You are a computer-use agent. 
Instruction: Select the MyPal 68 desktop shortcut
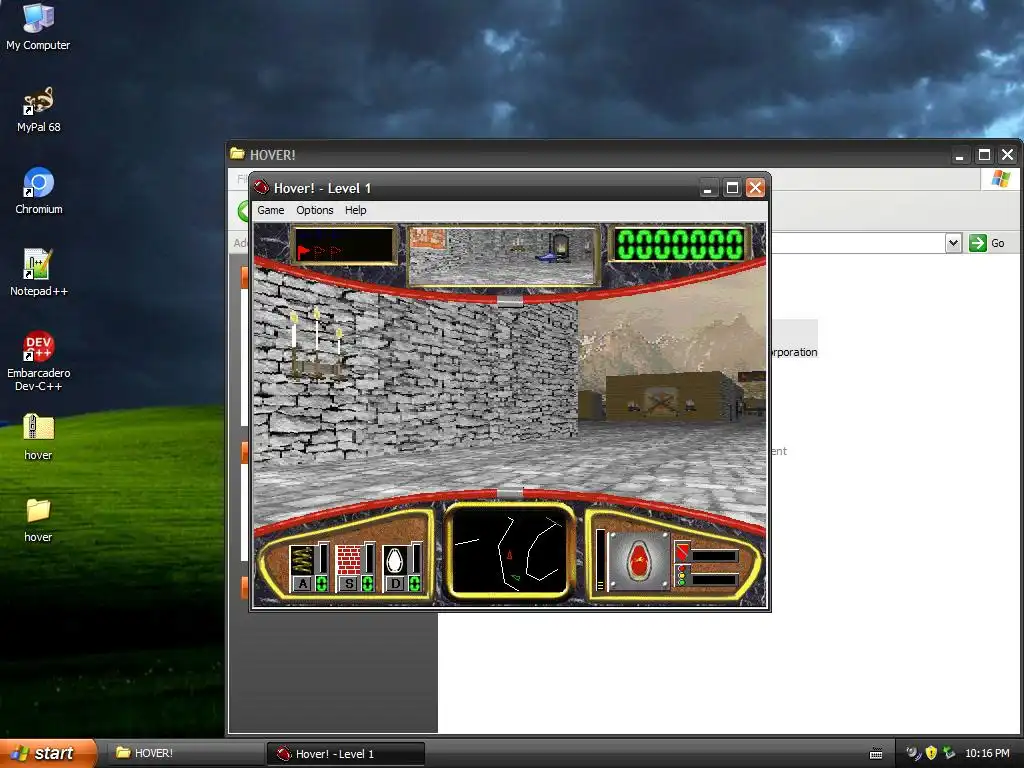tap(38, 110)
